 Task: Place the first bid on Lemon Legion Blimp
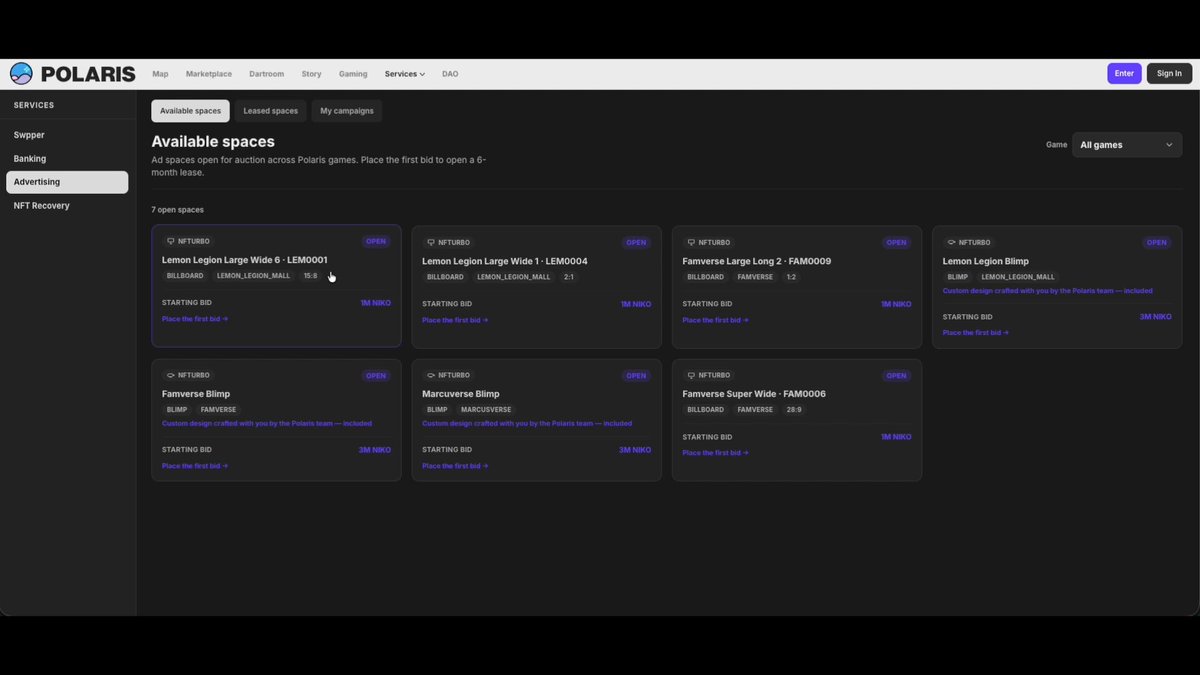click(x=975, y=332)
